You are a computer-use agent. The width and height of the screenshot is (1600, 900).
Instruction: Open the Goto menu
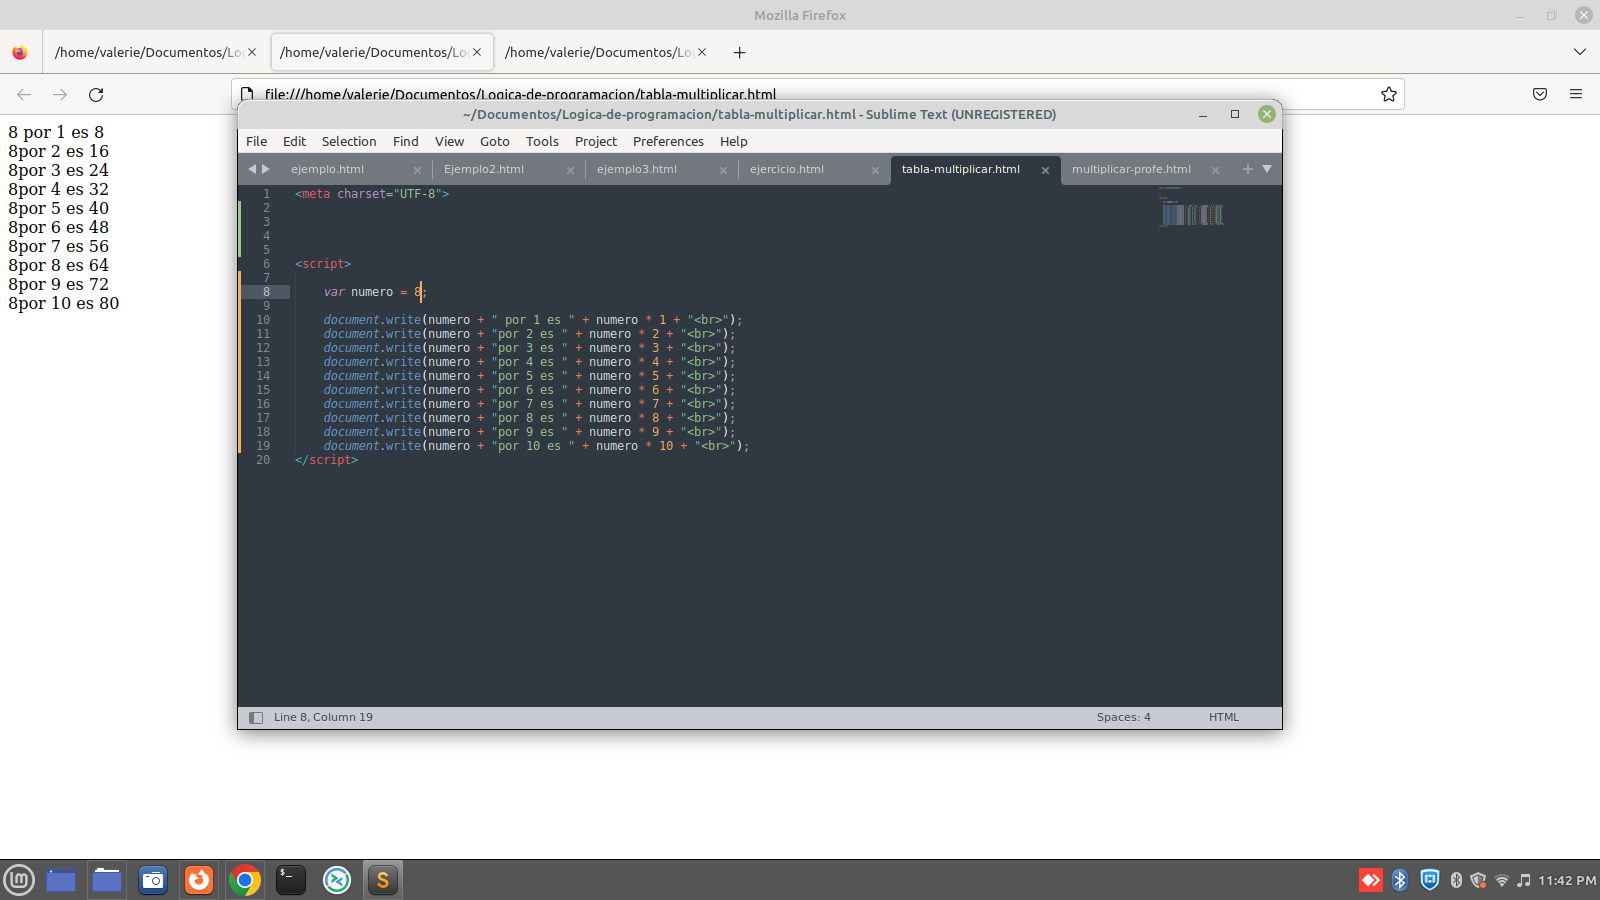495,141
